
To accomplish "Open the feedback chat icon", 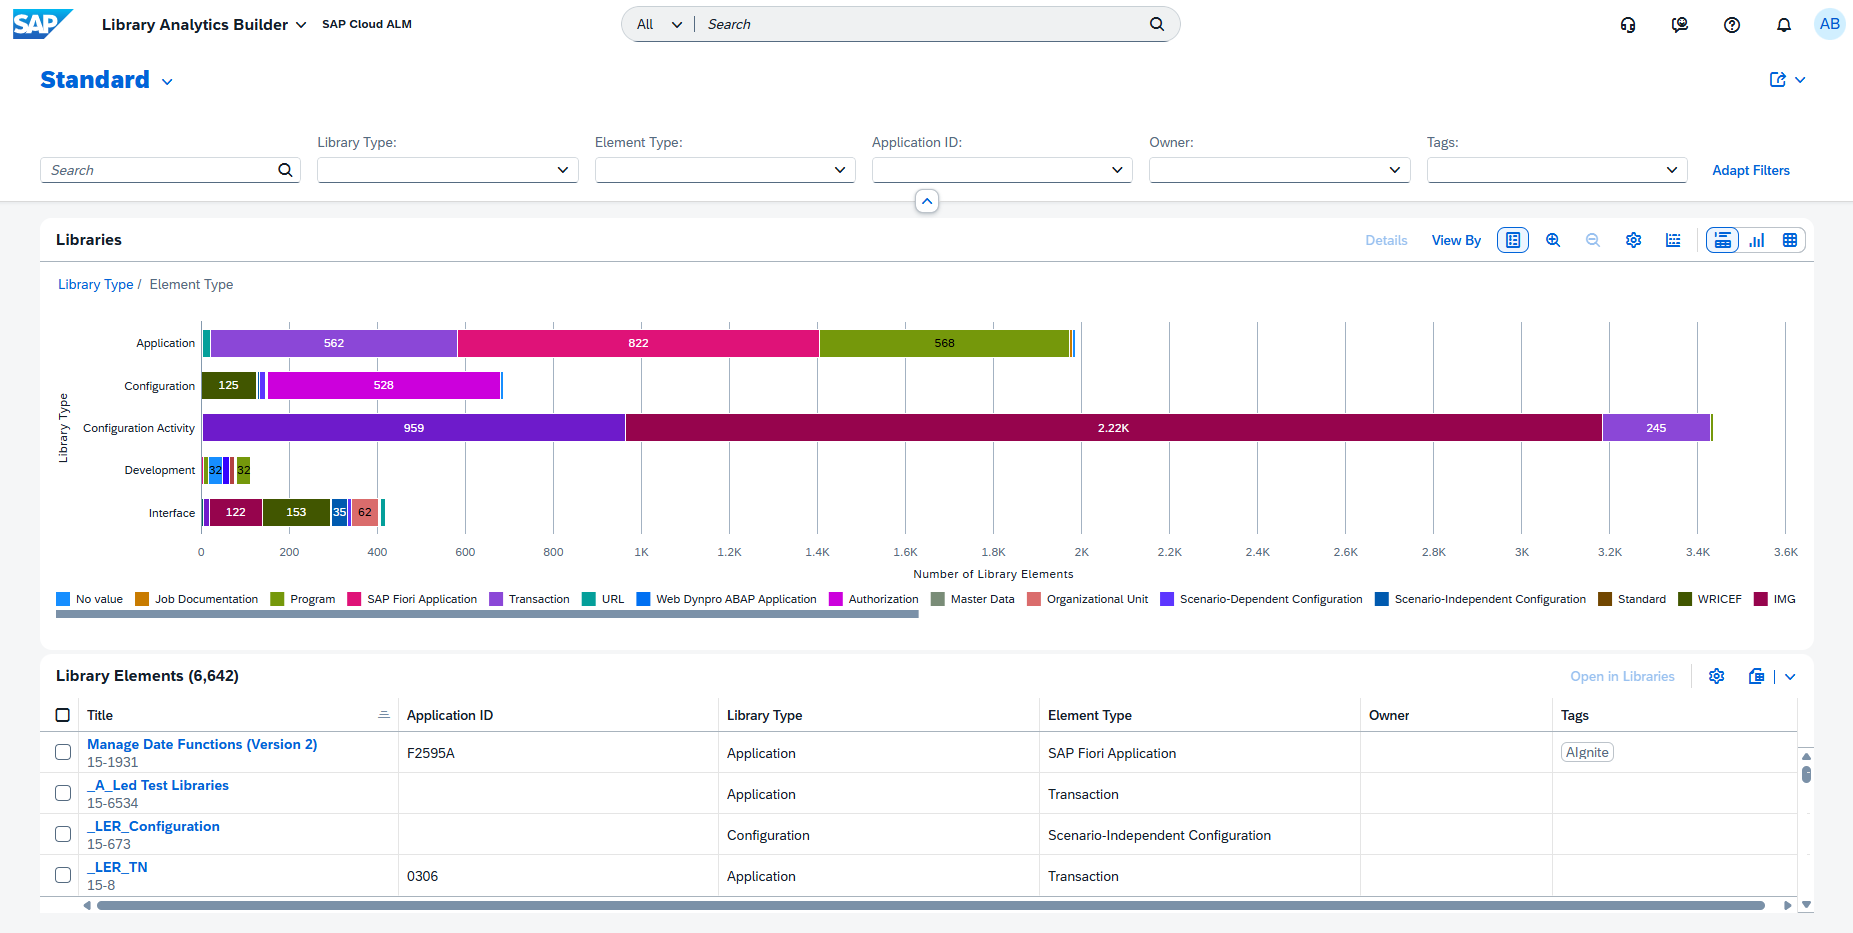I will (x=1680, y=25).
